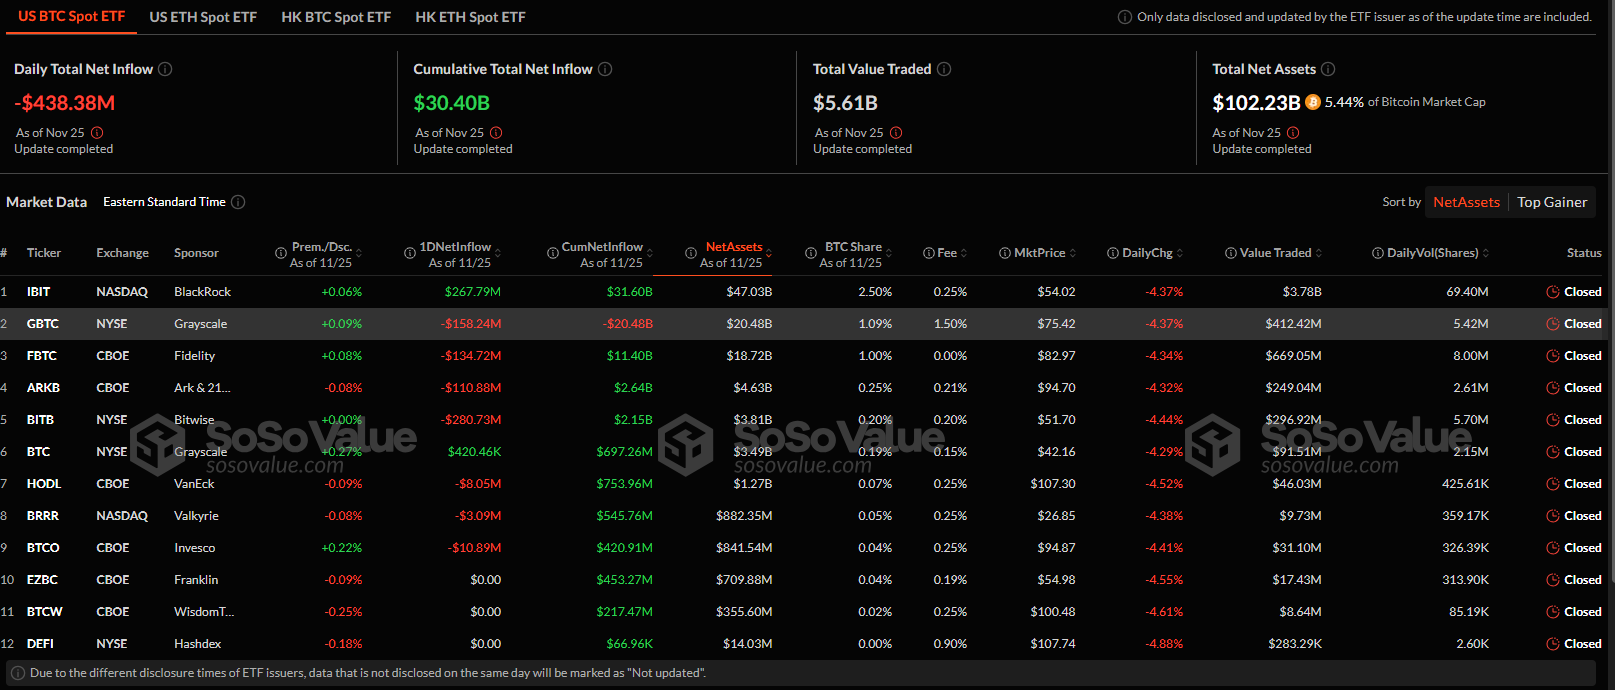The width and height of the screenshot is (1615, 690).
Task: Click red alert icon under Daily Total Net Inflow date
Action: tap(97, 133)
